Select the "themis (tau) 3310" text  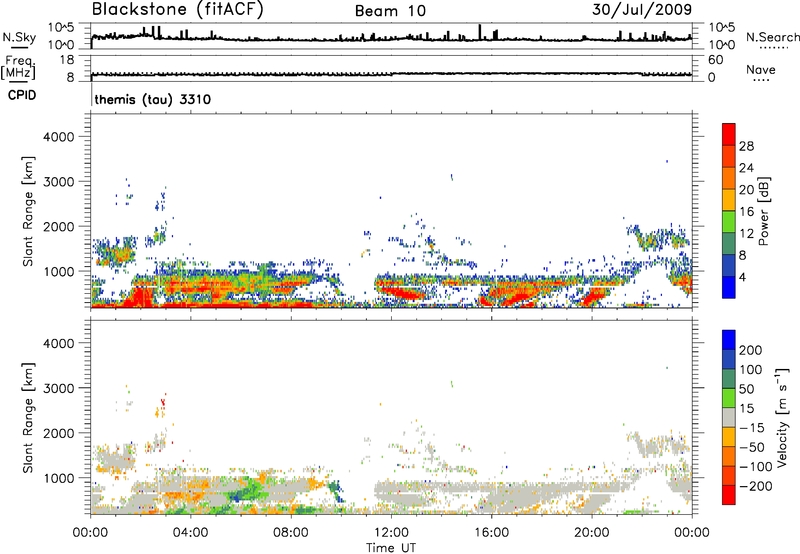(153, 99)
